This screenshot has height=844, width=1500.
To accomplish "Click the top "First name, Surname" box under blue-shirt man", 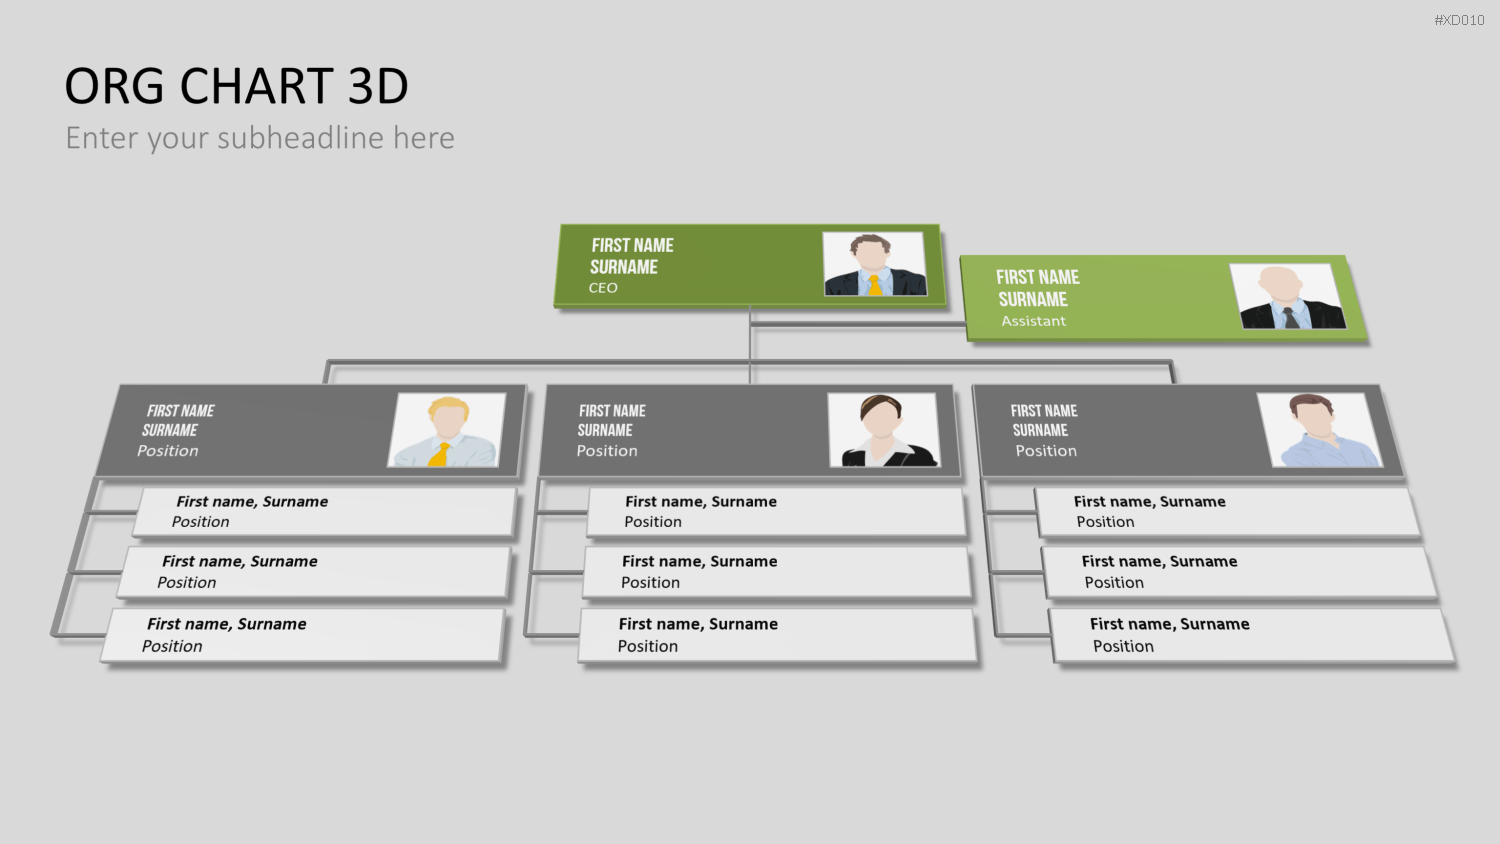I will [1227, 512].
